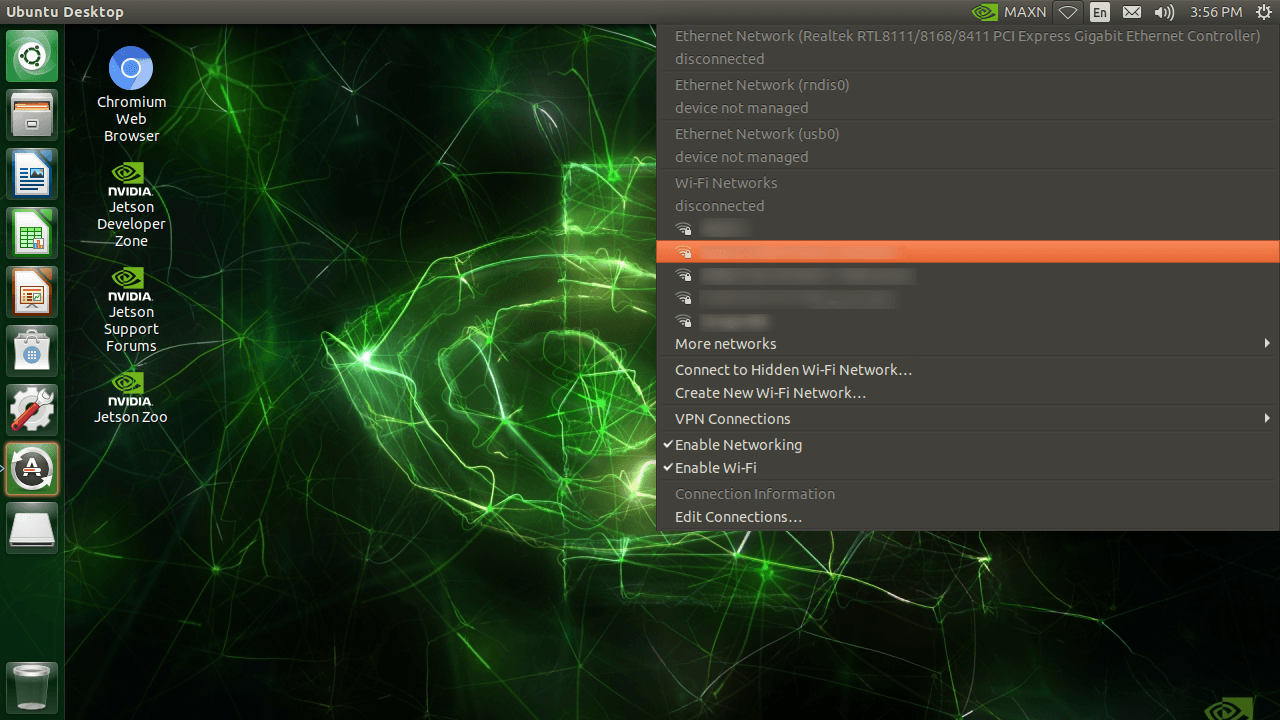Screen dimensions: 1280x720
Task: Open Jetson Support Forums desktop shortcut
Action: pos(131,310)
